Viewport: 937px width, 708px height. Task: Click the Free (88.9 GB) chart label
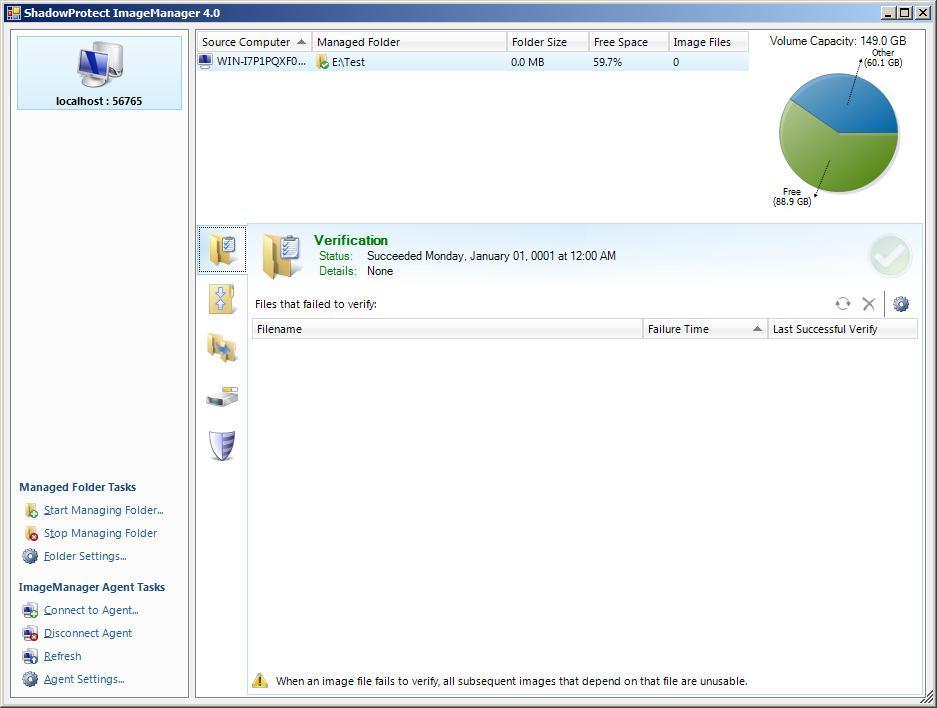pyautogui.click(x=792, y=197)
